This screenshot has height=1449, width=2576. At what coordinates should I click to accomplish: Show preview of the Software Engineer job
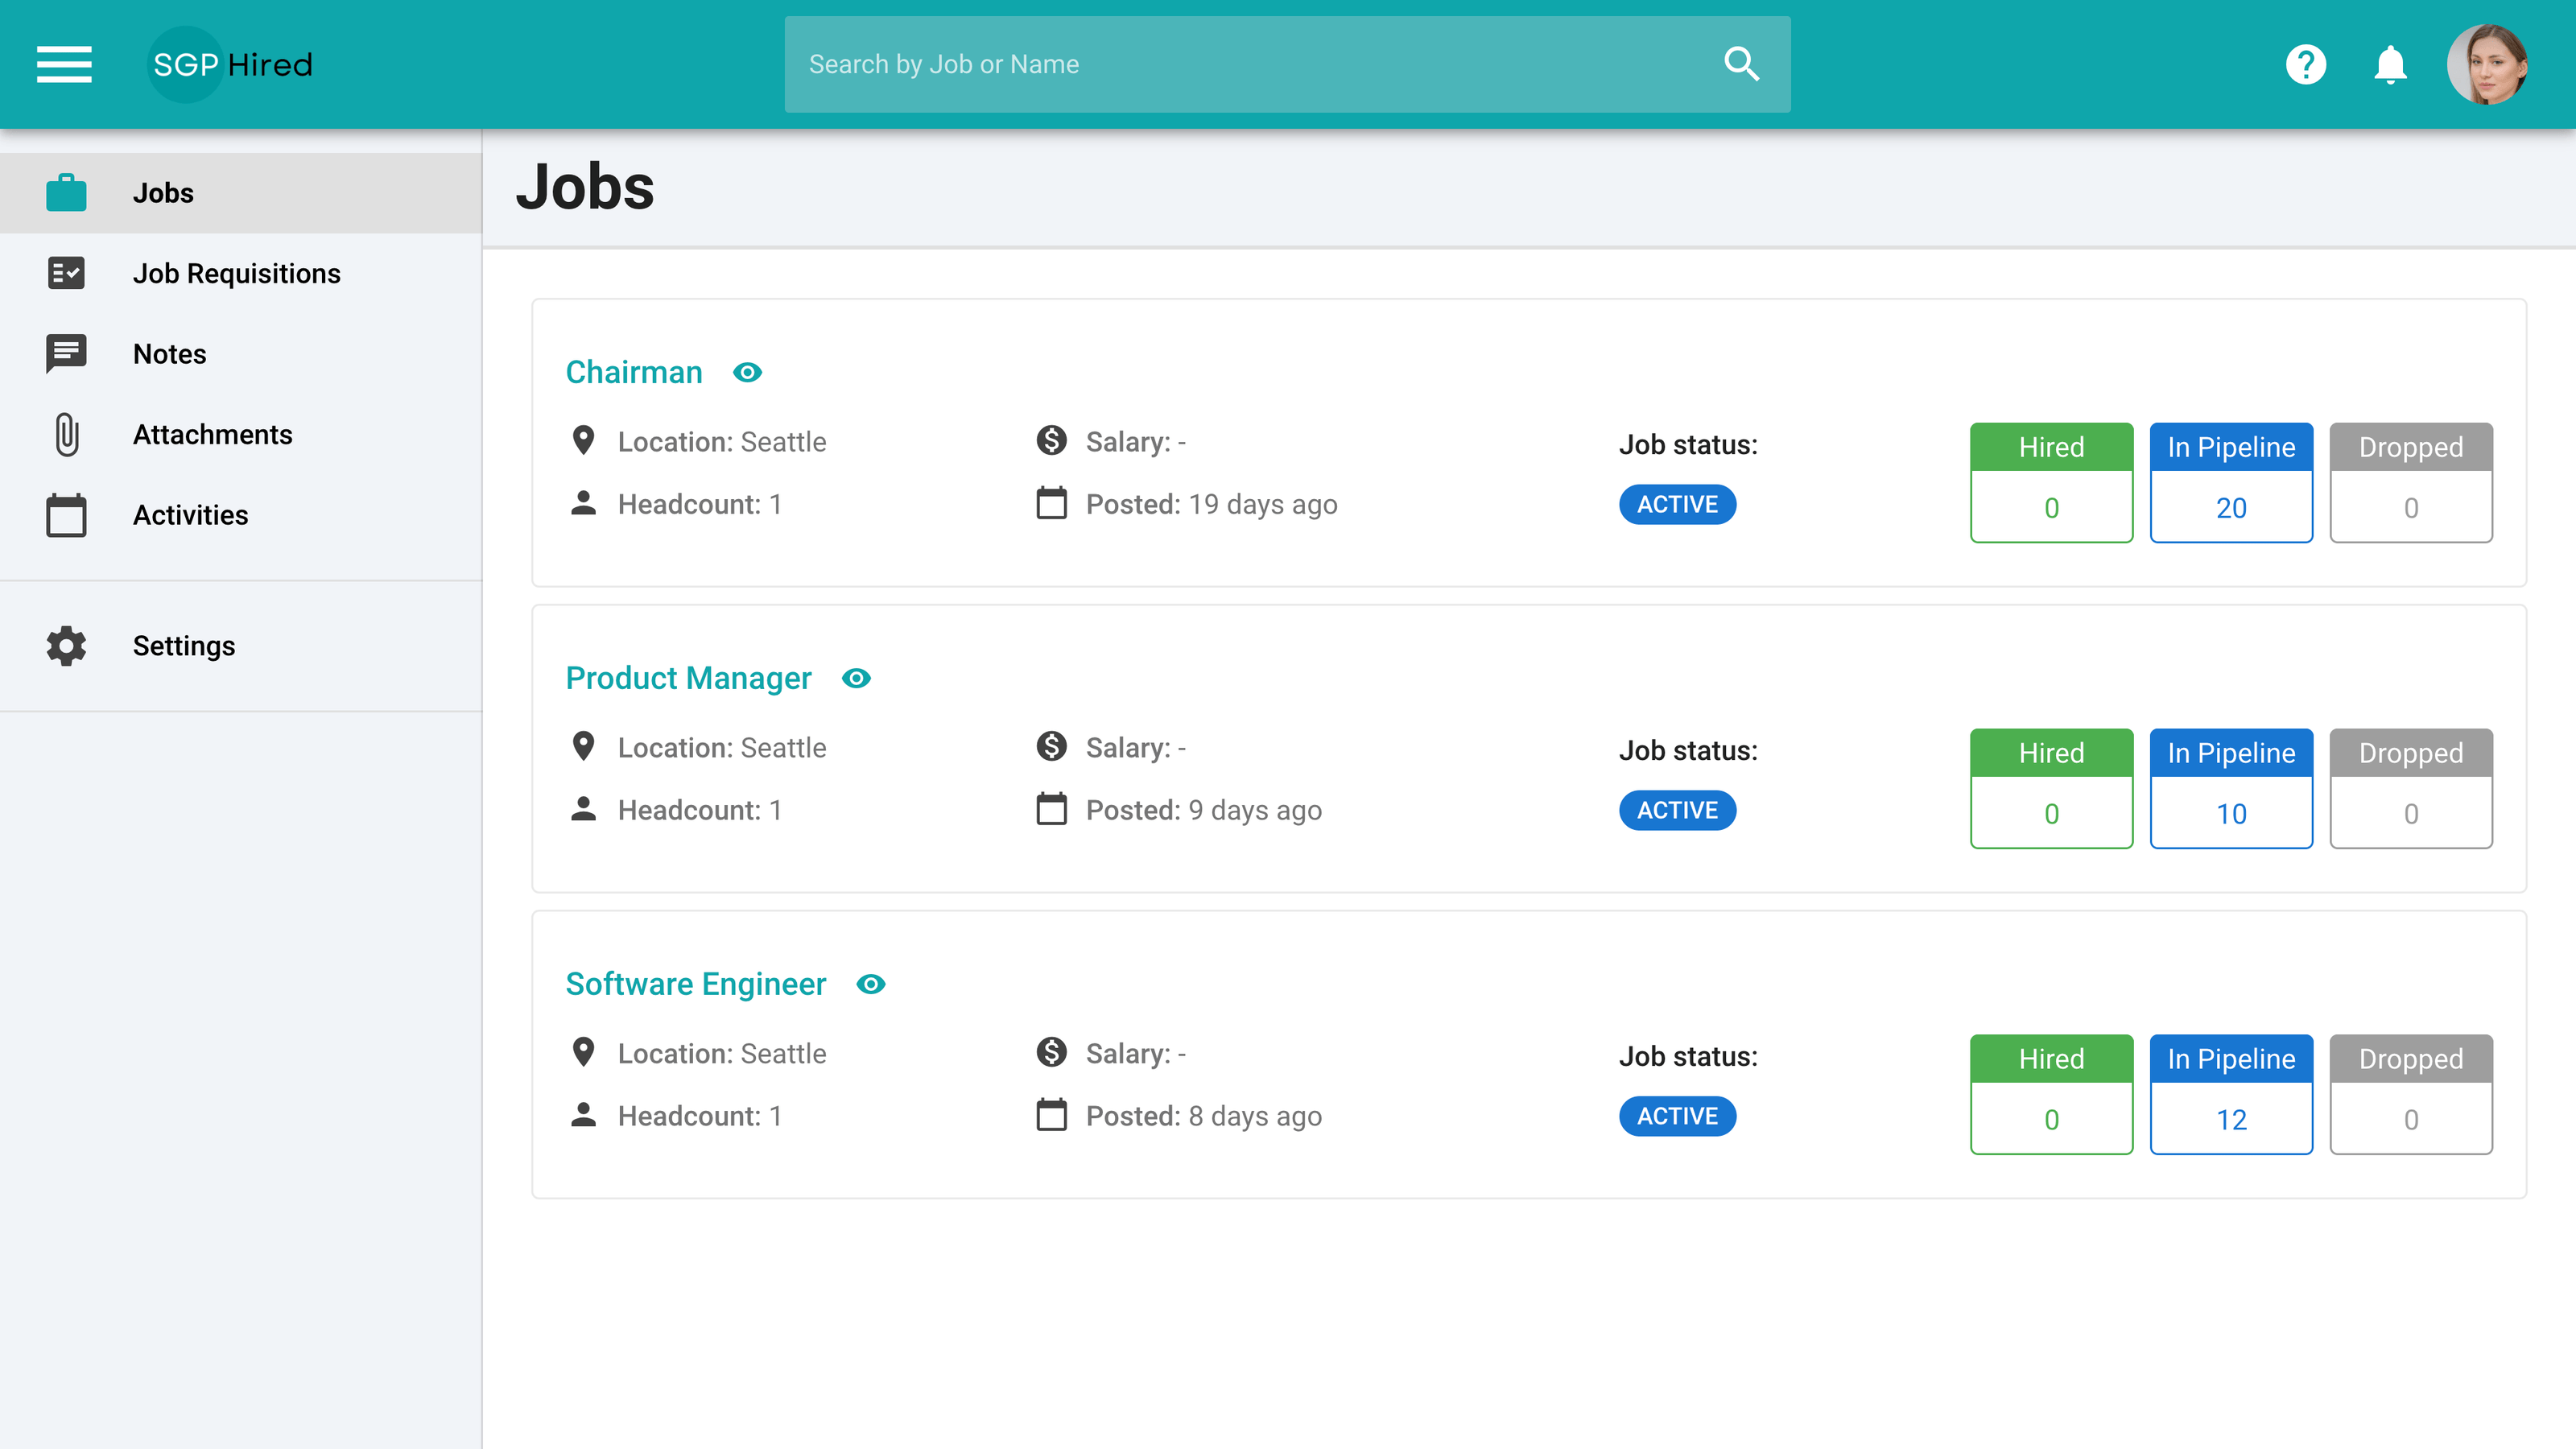click(x=871, y=984)
